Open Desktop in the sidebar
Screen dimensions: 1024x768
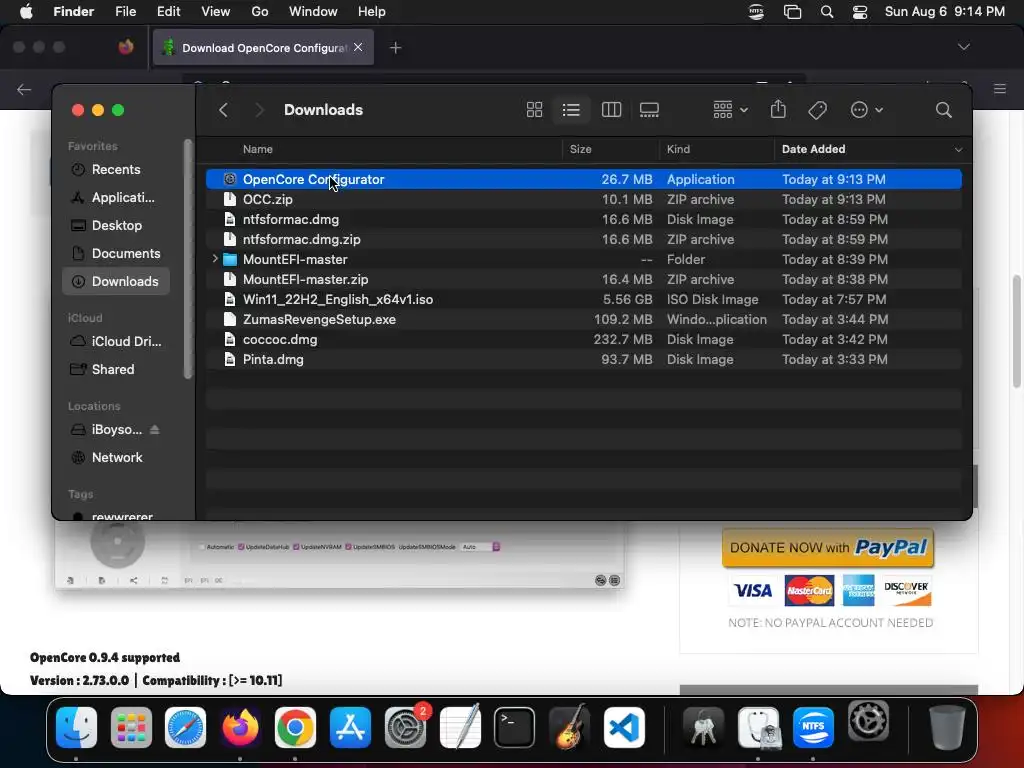115,225
